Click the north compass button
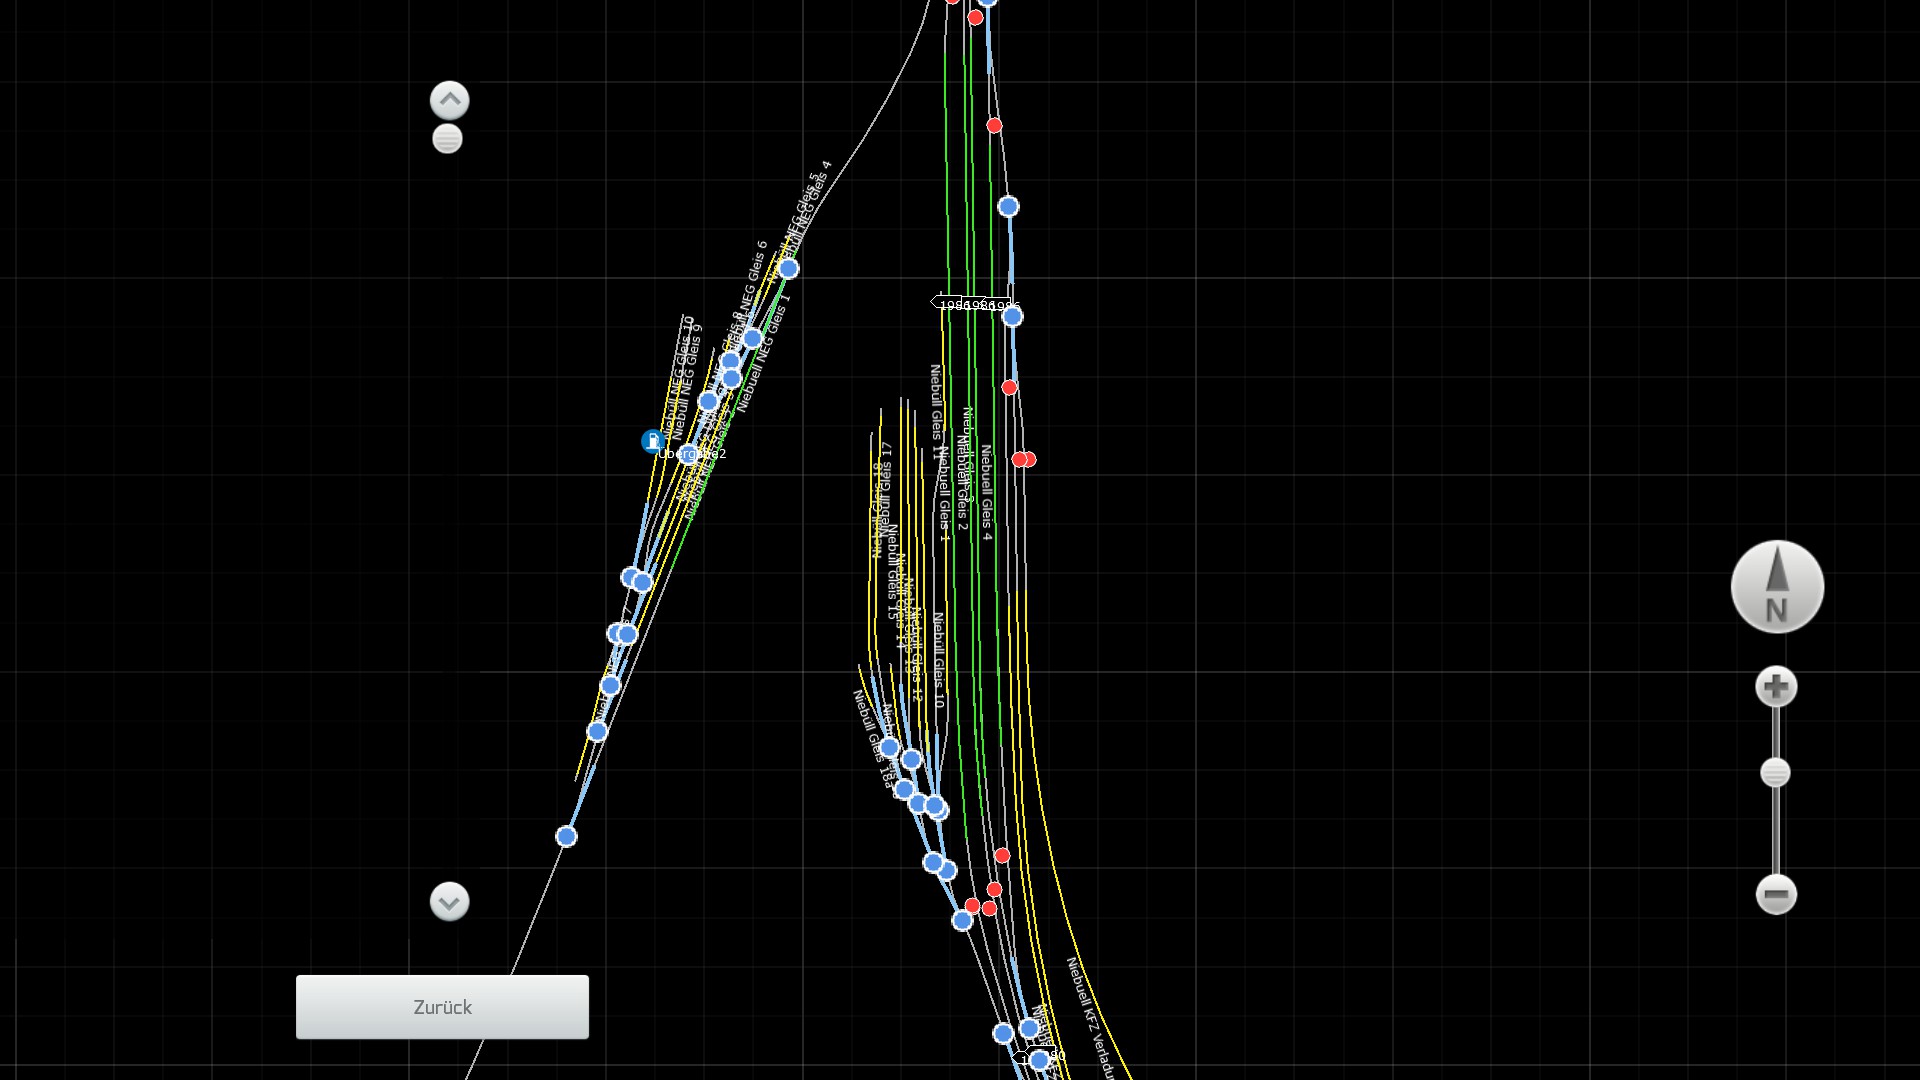This screenshot has height=1080, width=1920. tap(1777, 587)
